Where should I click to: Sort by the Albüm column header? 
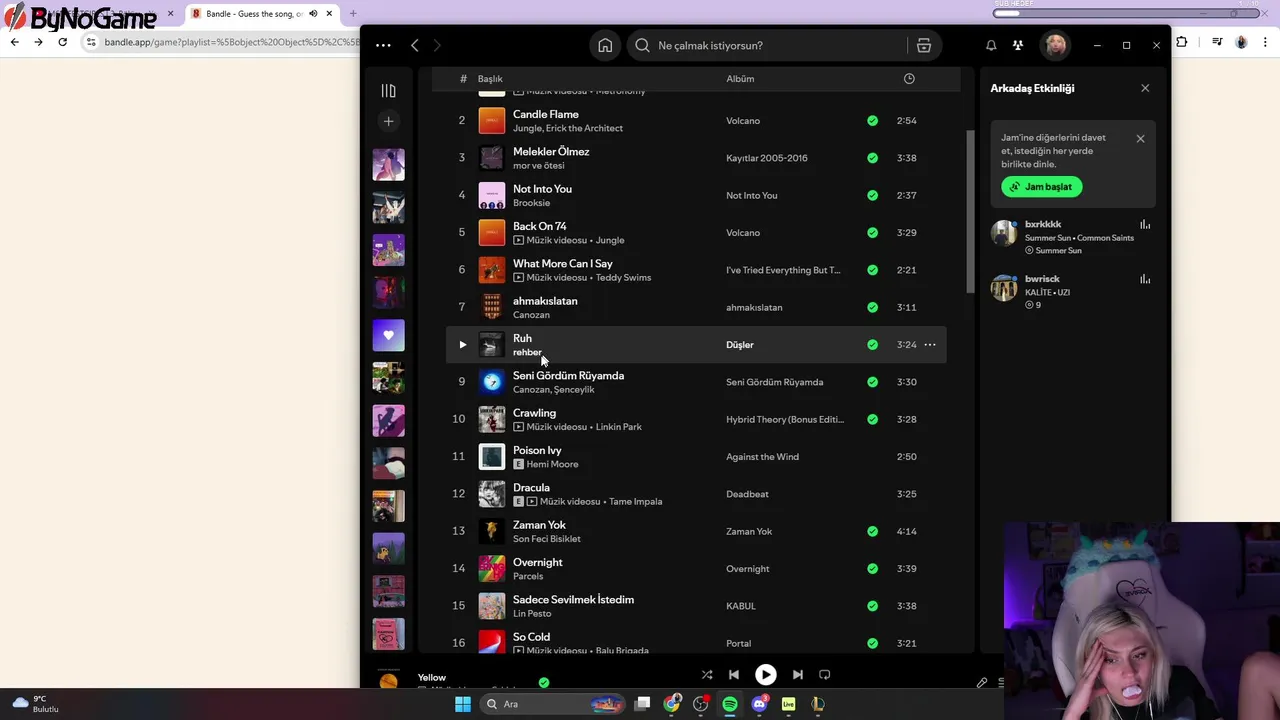coord(740,78)
